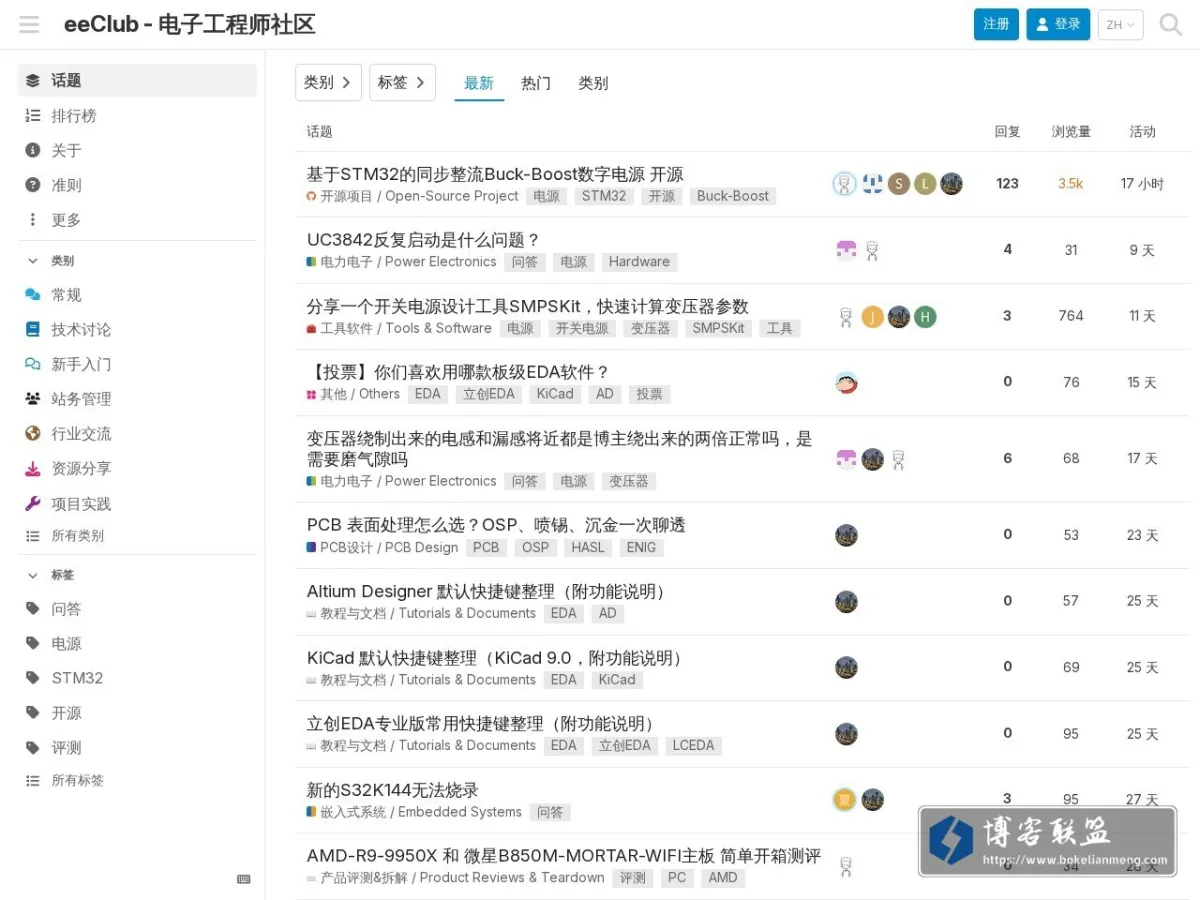This screenshot has width=1200, height=900.
Task: Open the 新的S32K144无法烧录 topic
Action: (393, 790)
